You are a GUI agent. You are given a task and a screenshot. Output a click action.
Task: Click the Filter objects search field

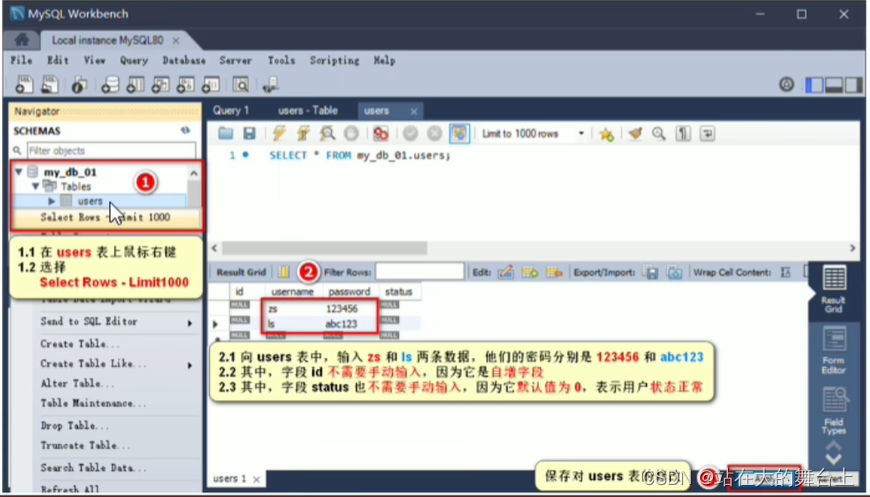pos(111,150)
